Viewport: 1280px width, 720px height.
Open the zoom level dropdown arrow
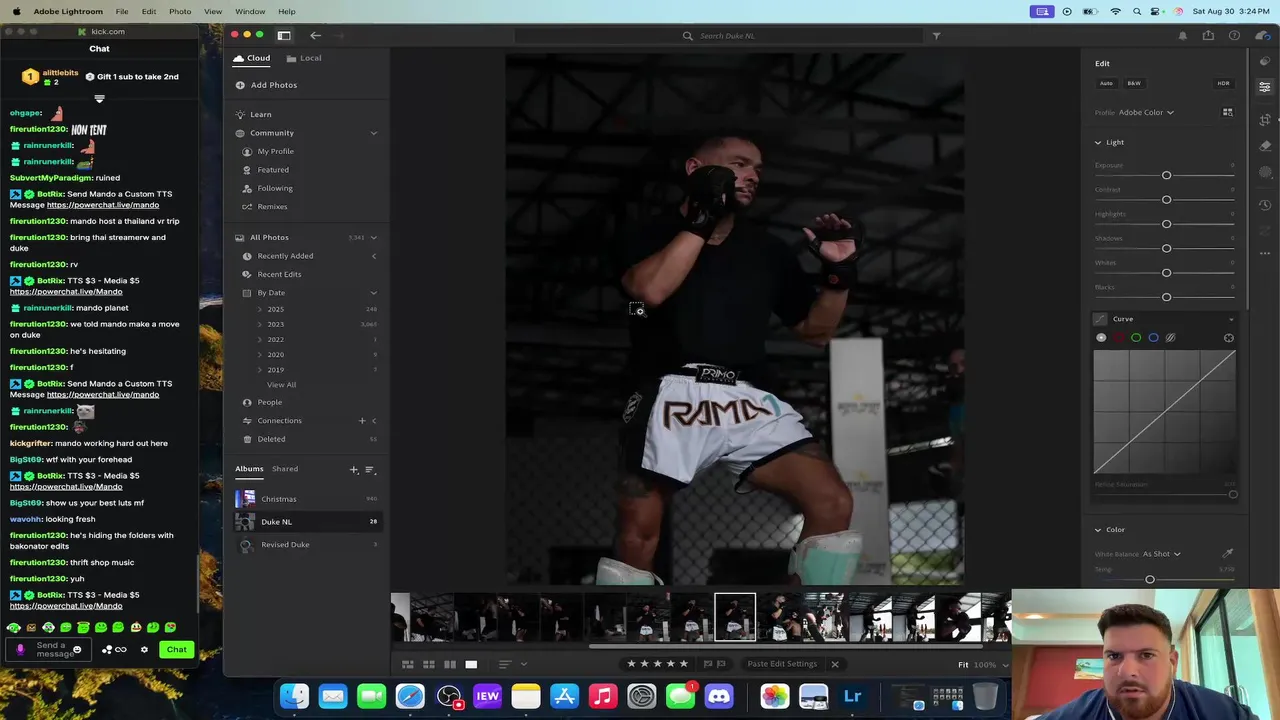pos(1005,665)
